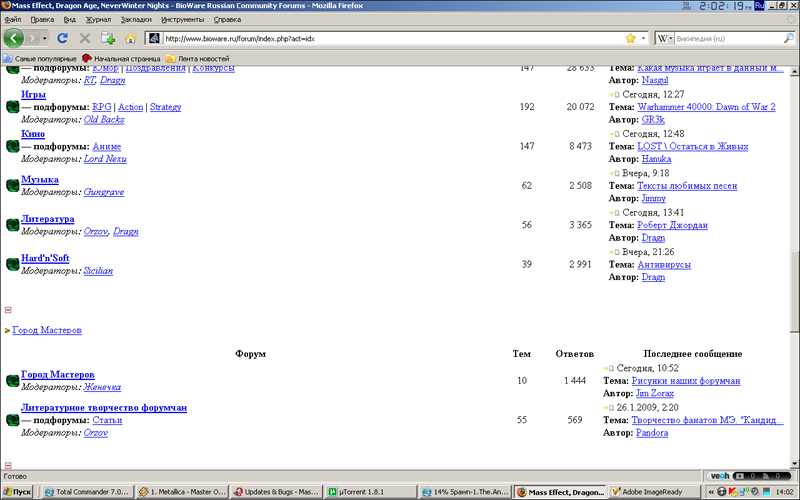The image size is (800, 500).
Task: Open the RPG subforum link
Action: click(x=102, y=107)
